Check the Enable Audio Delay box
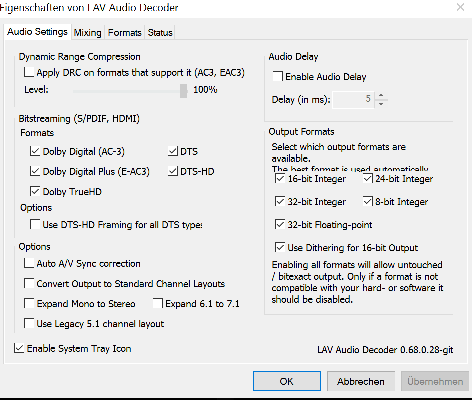The height and width of the screenshot is (400, 472). (277, 76)
